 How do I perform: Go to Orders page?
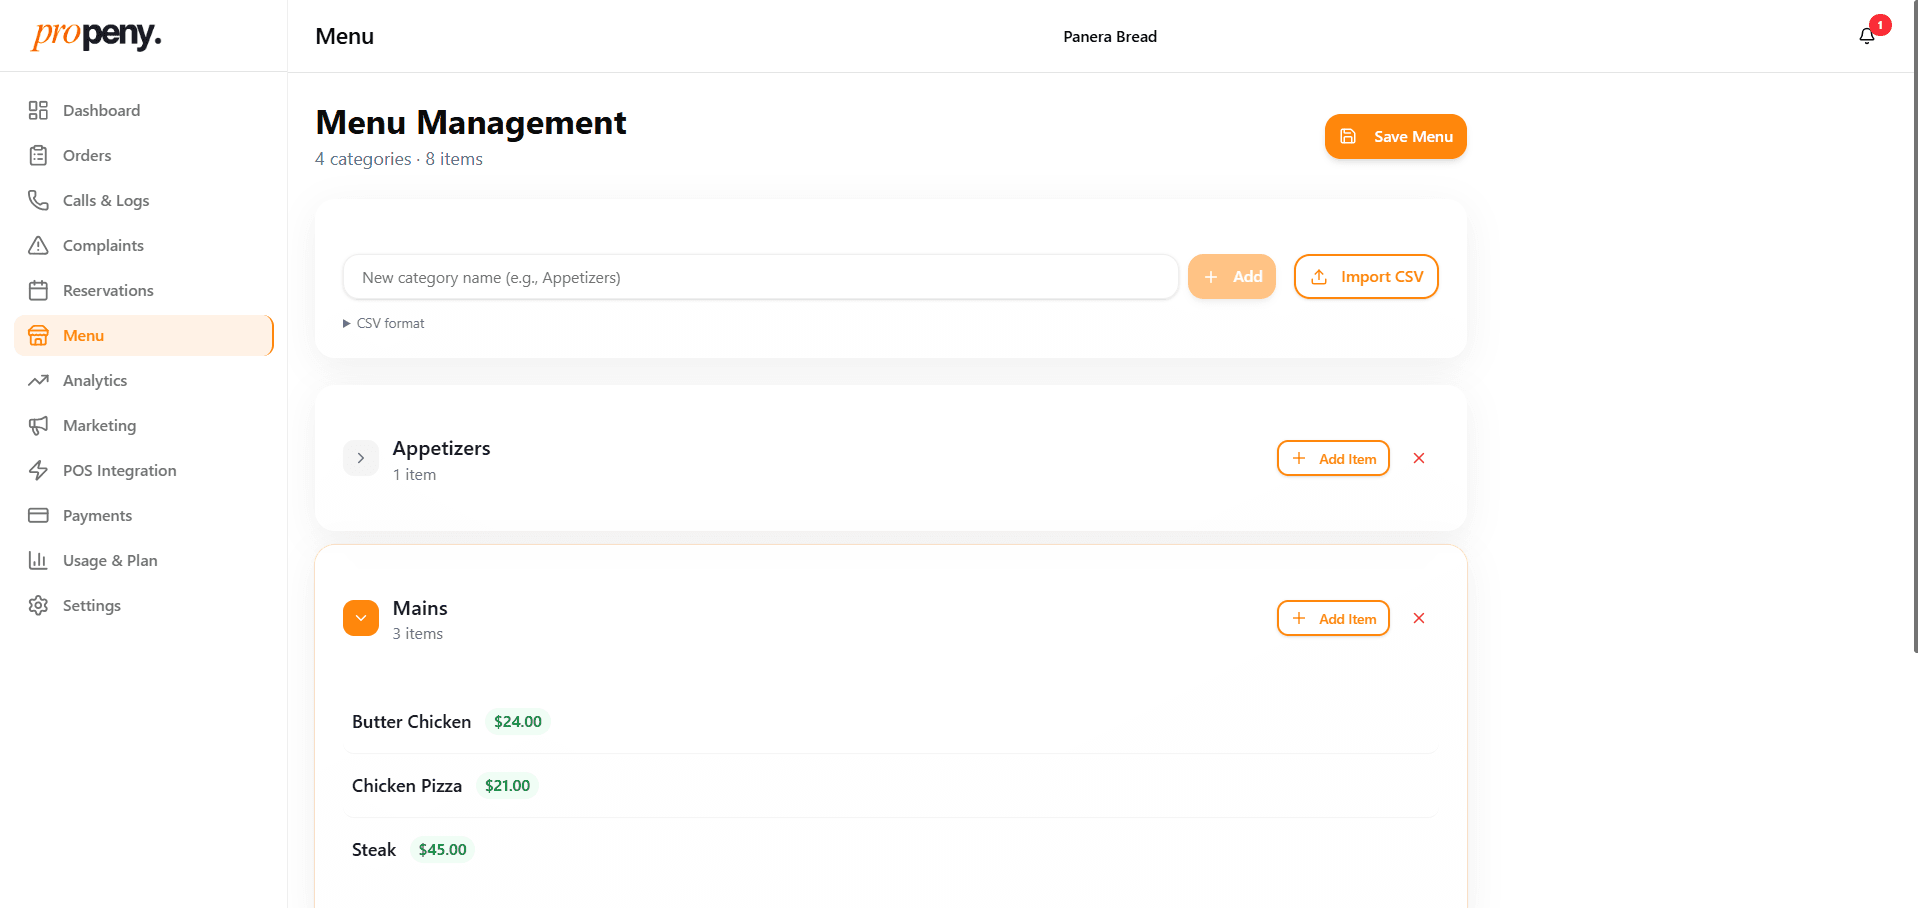click(x=143, y=155)
